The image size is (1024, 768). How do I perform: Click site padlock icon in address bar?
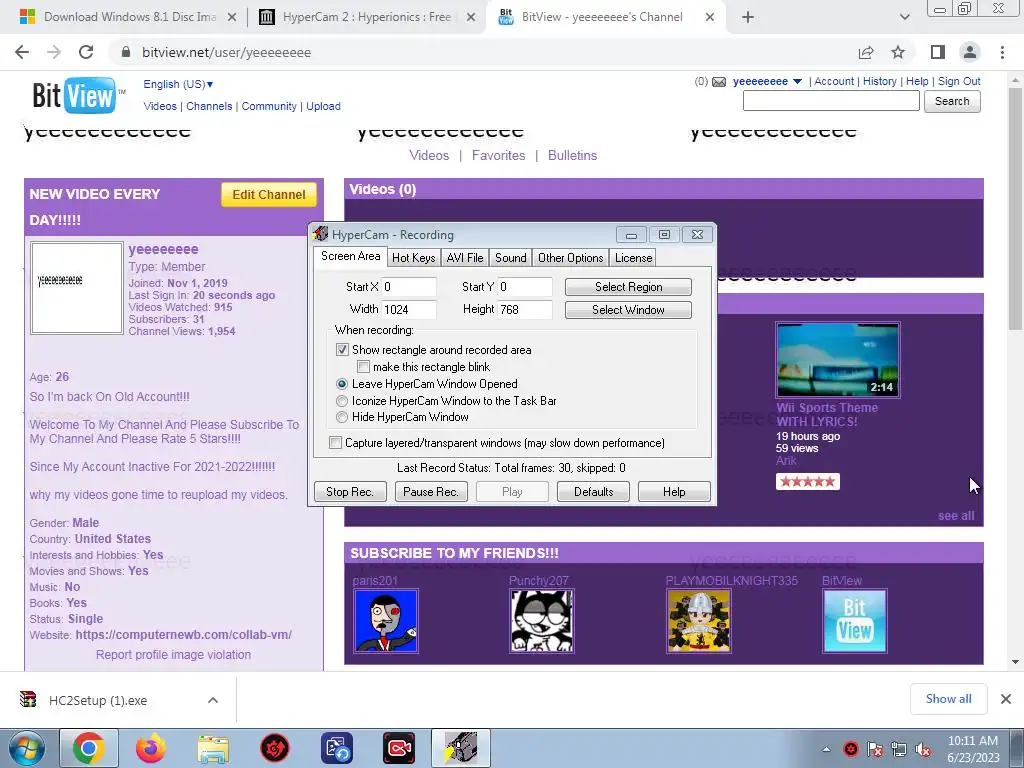click(x=126, y=52)
